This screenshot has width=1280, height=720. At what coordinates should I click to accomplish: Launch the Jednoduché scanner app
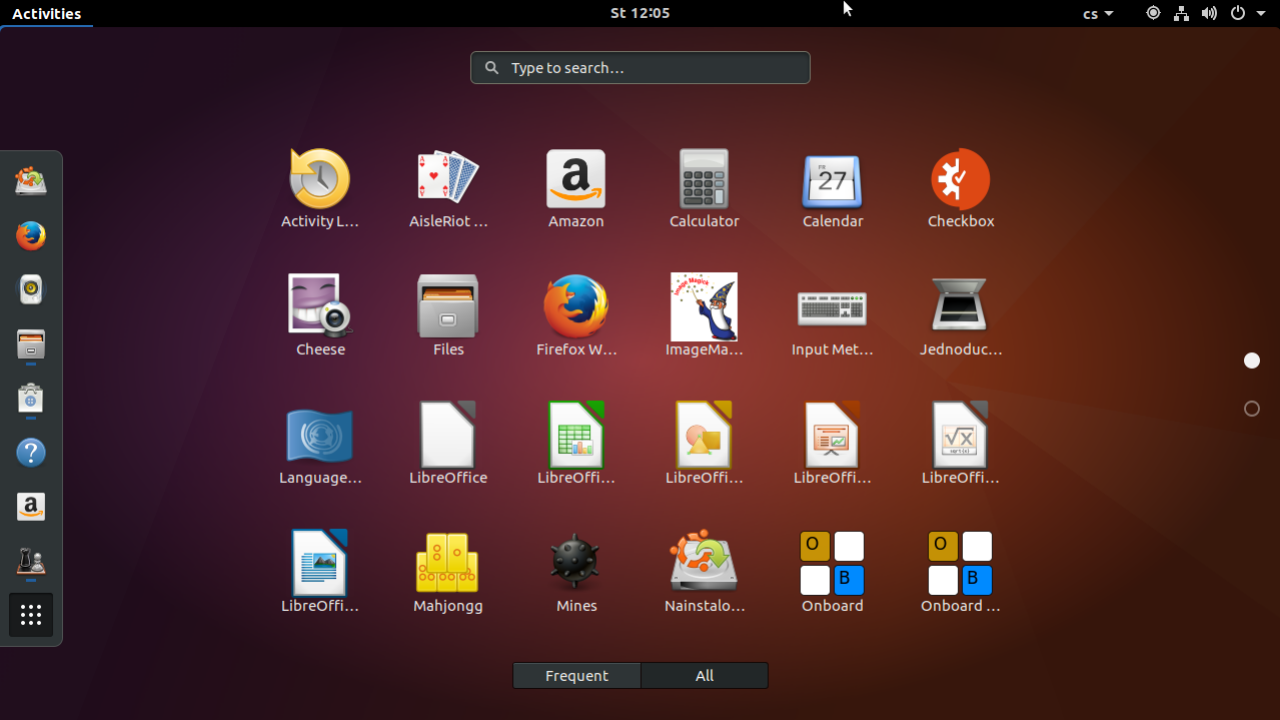coord(960,317)
